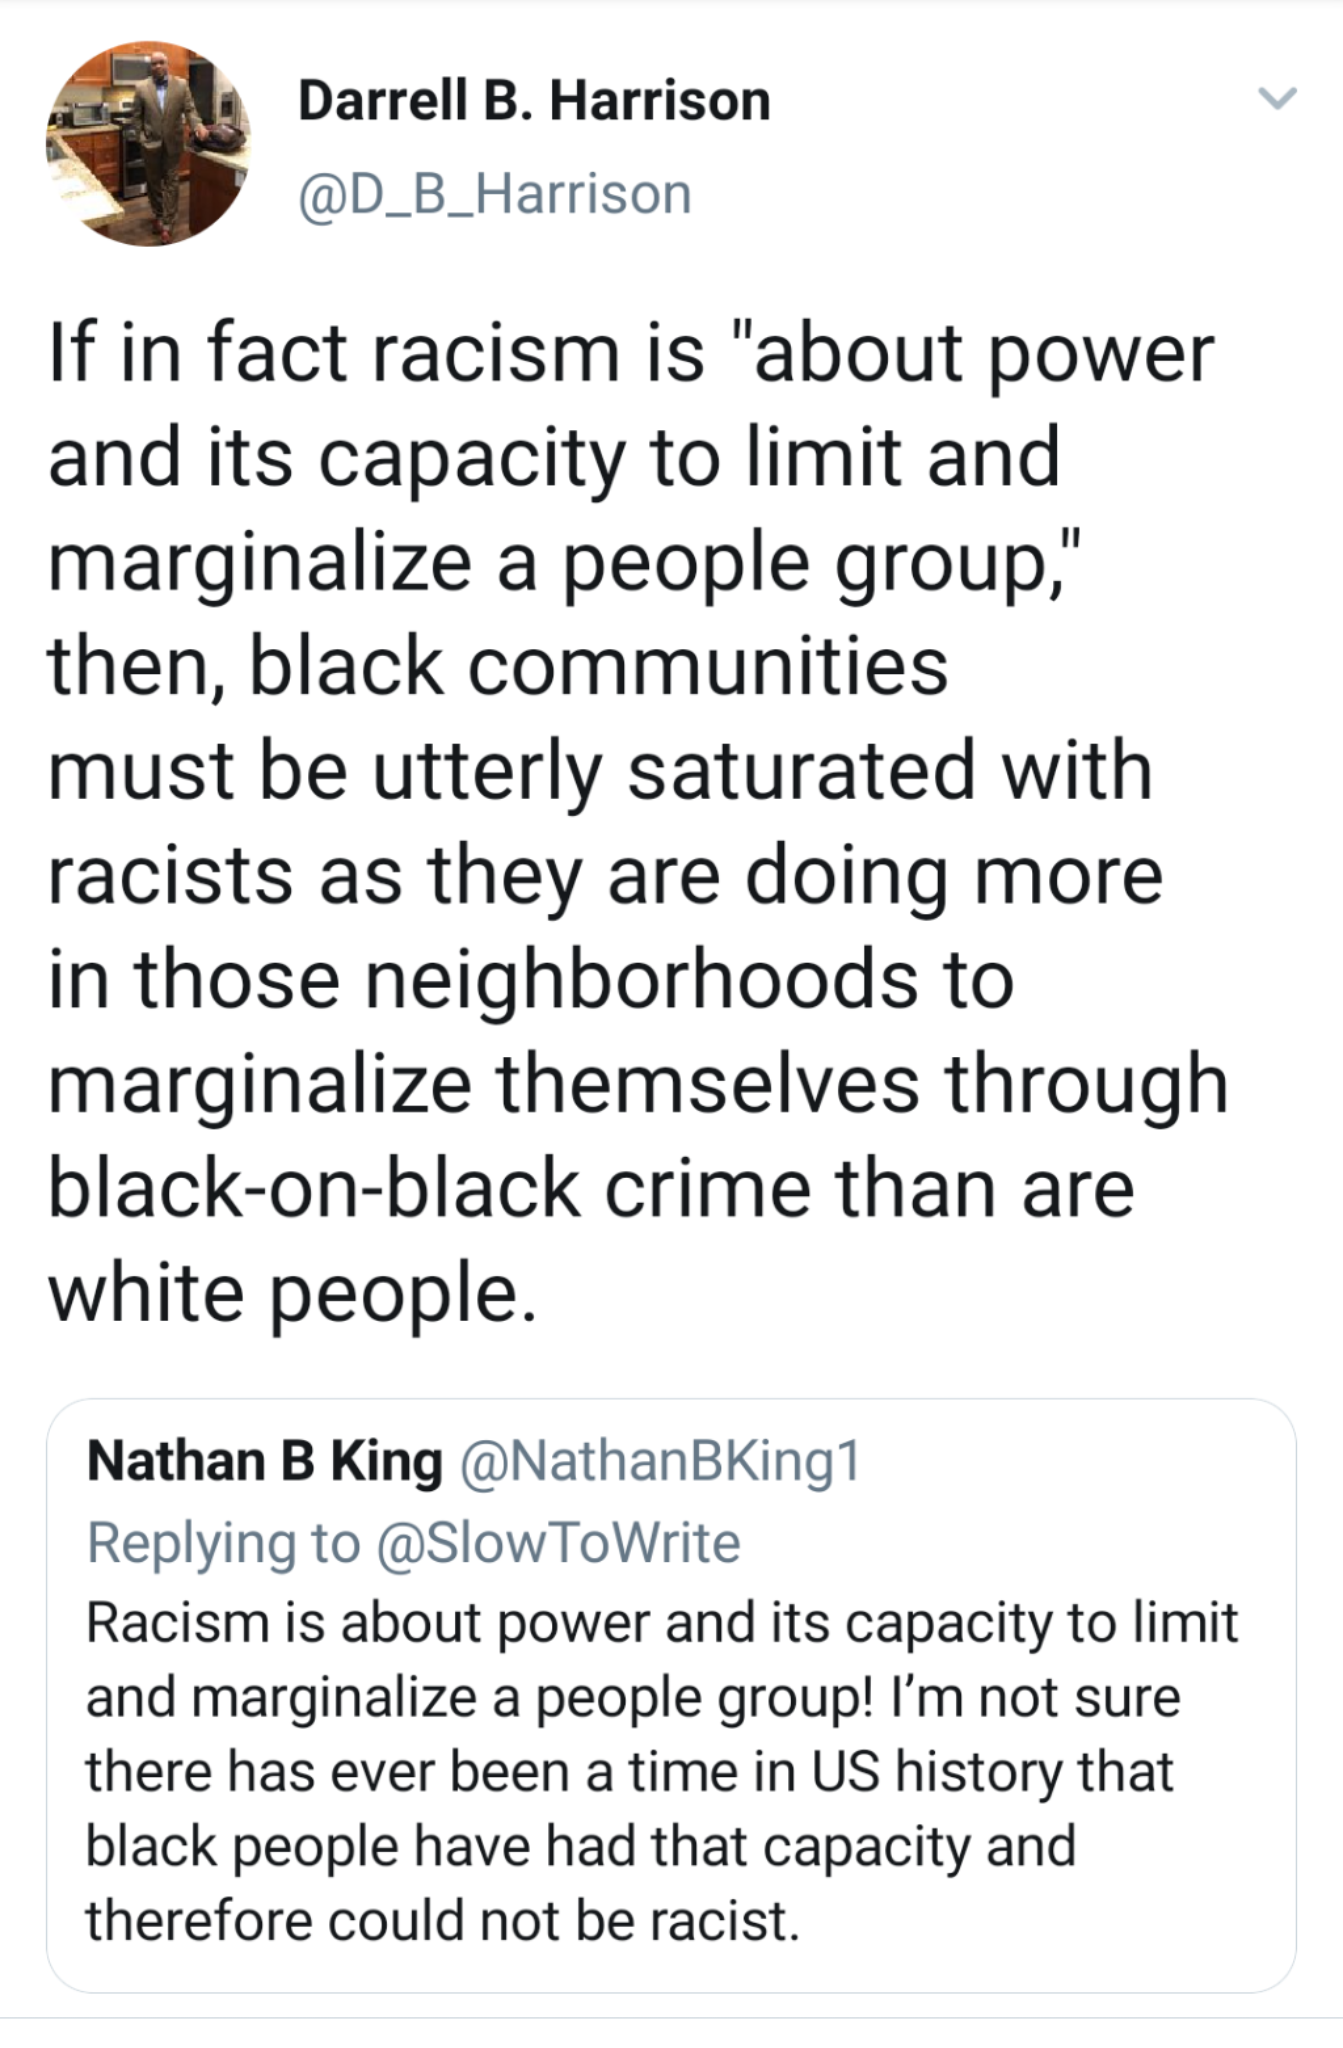Open the quoted tweet's Nathan B King name
This screenshot has width=1343, height=2048.
click(x=265, y=1461)
